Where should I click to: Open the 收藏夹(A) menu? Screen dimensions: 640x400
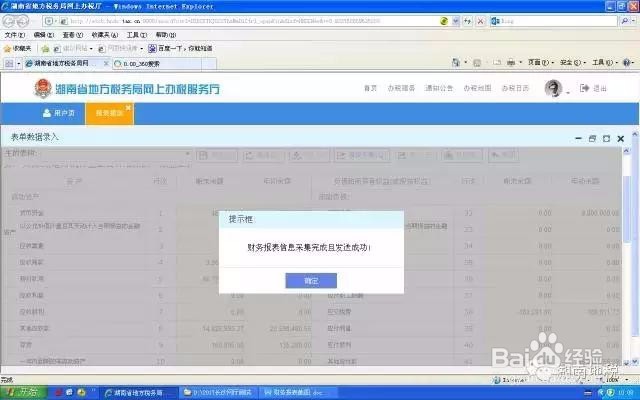click(x=104, y=35)
